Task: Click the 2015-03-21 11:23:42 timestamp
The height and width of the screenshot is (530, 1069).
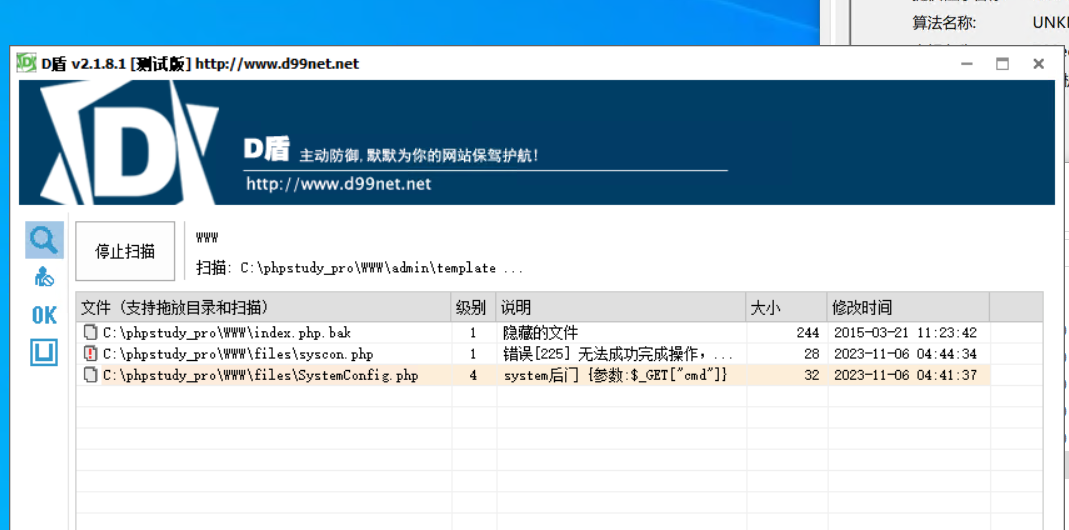Action: click(905, 333)
